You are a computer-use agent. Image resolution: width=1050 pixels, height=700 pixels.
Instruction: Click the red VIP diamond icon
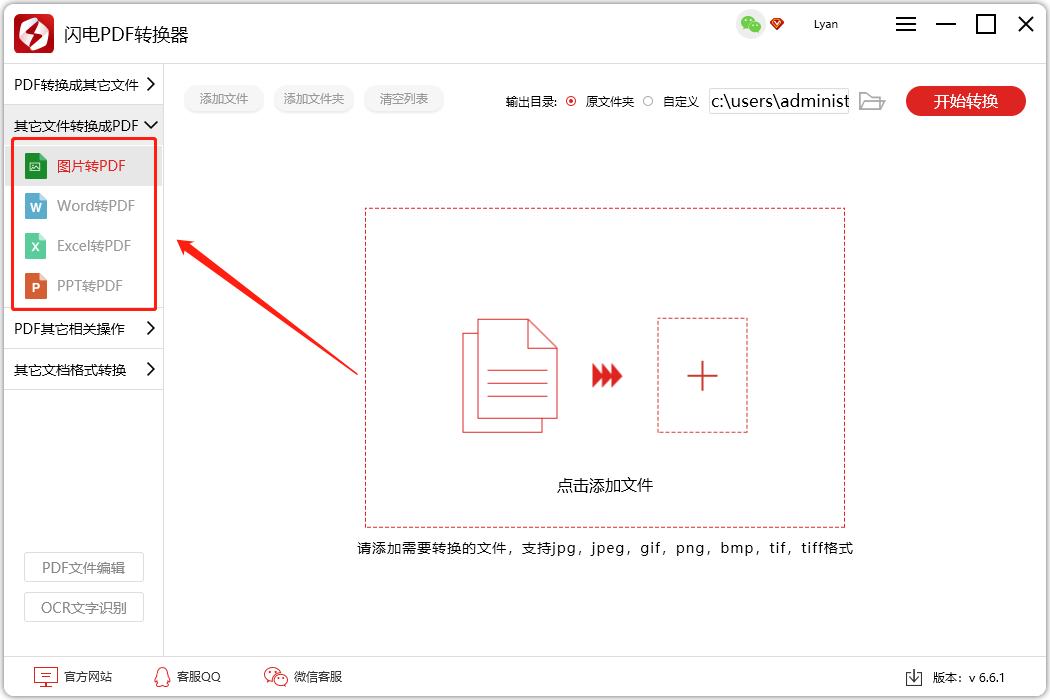click(777, 24)
